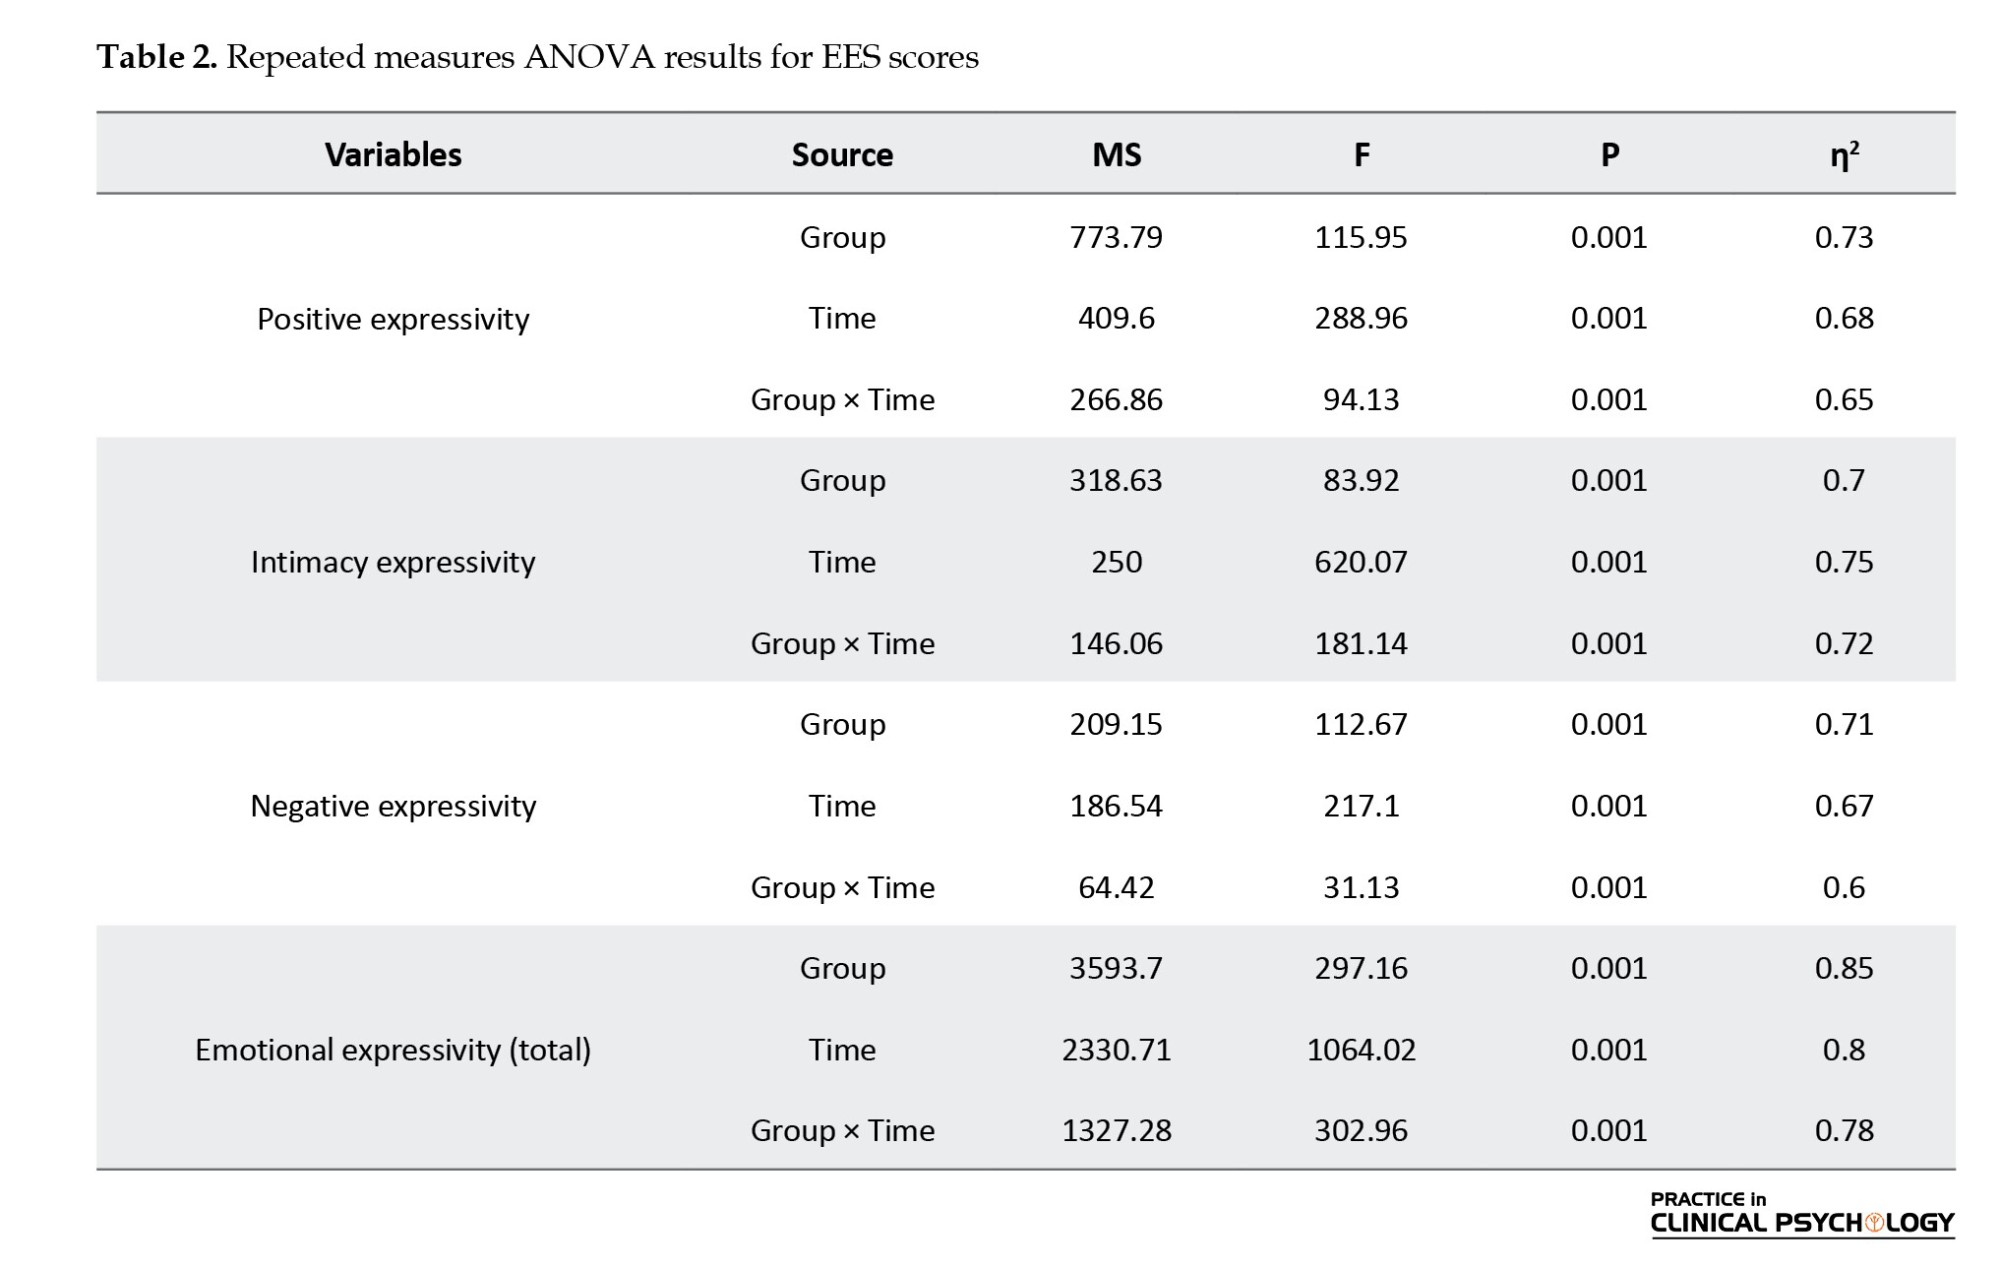The image size is (2000, 1266).
Task: Click the MS value 64.42
Action: [x=1116, y=887]
